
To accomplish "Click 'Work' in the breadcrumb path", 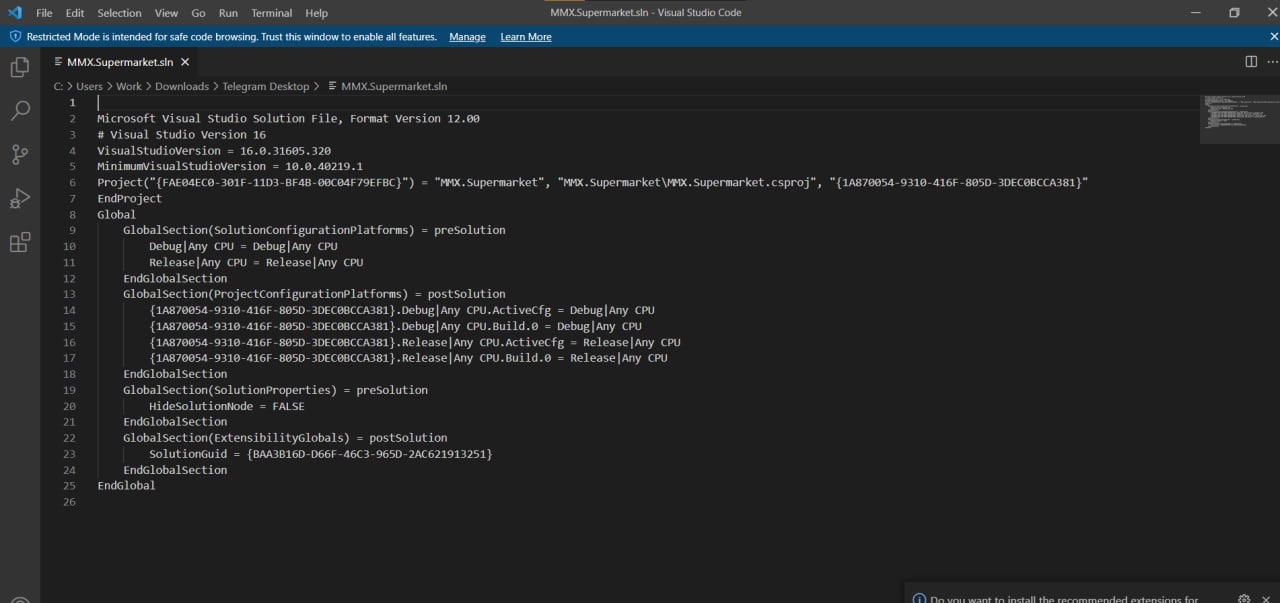I will (x=129, y=86).
